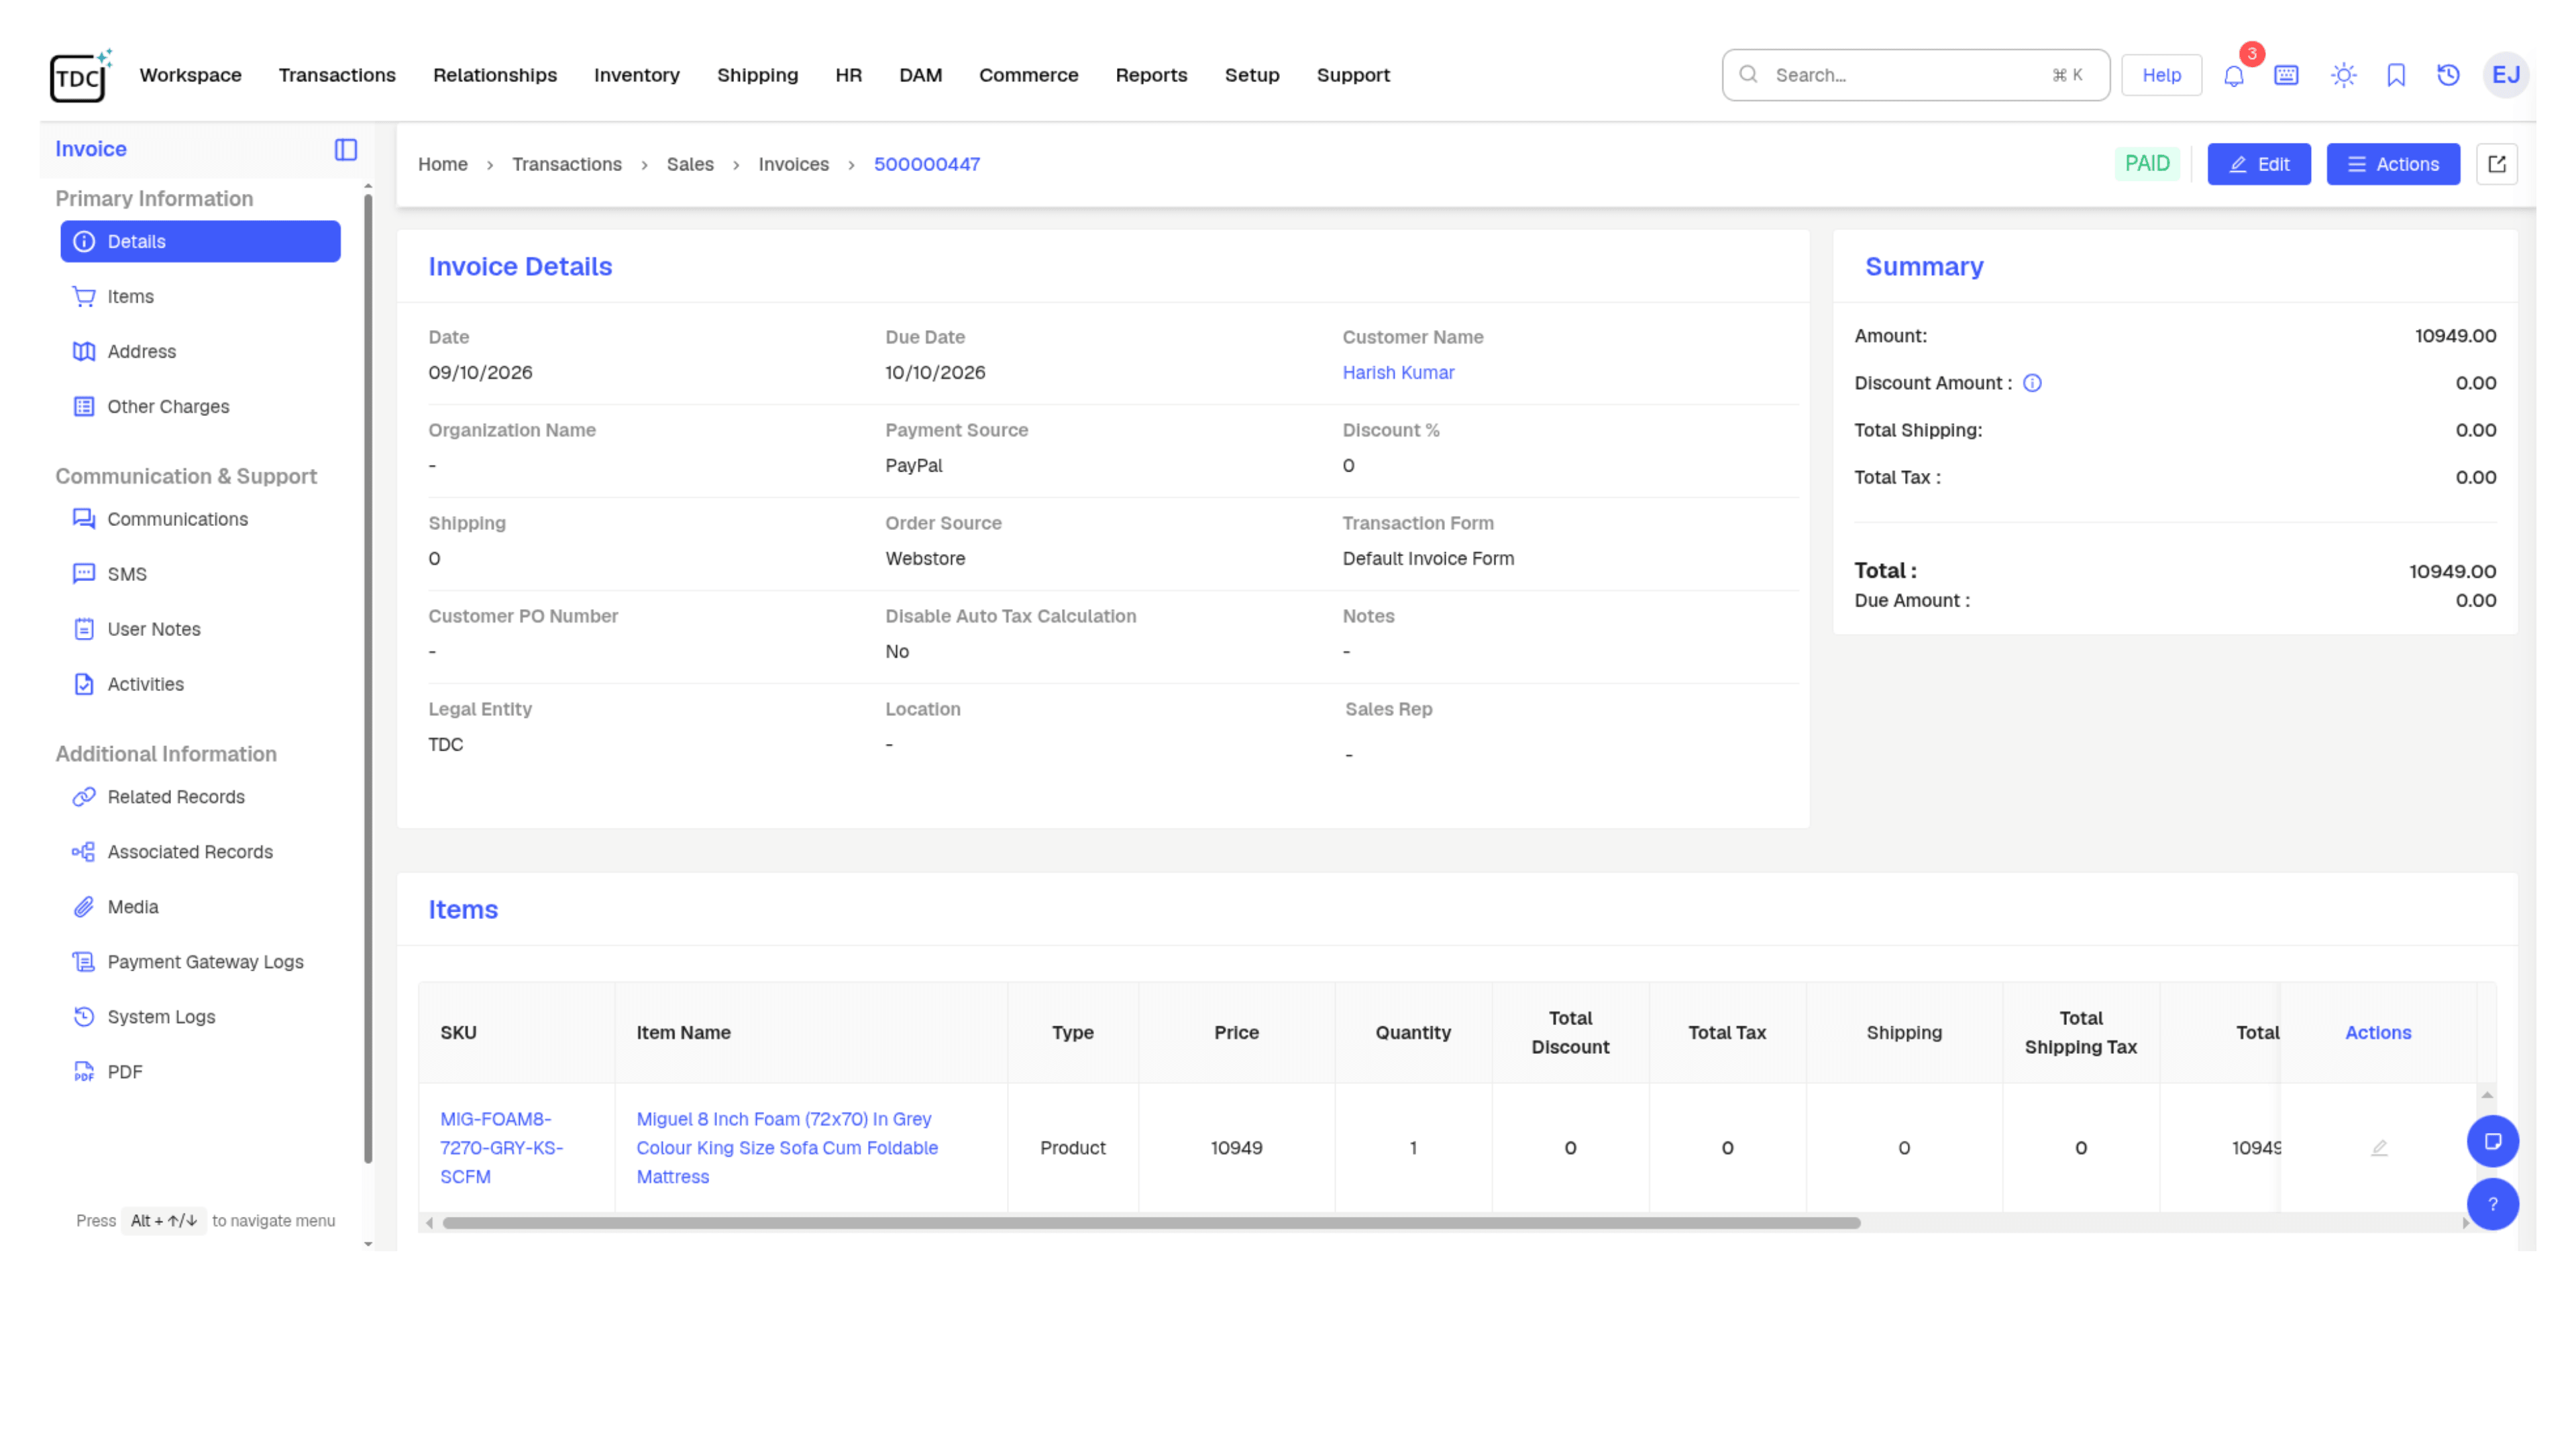2576x1449 pixels.
Task: Open the notifications bell
Action: click(x=2233, y=75)
